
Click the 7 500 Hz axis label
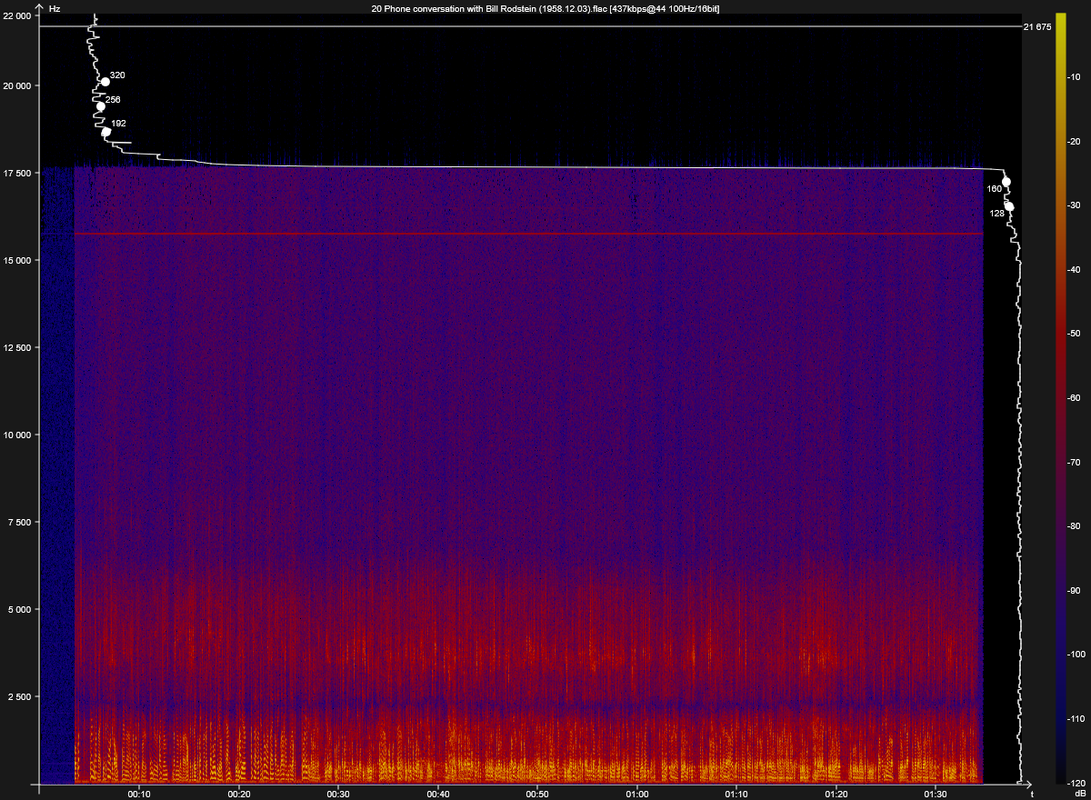(19, 522)
